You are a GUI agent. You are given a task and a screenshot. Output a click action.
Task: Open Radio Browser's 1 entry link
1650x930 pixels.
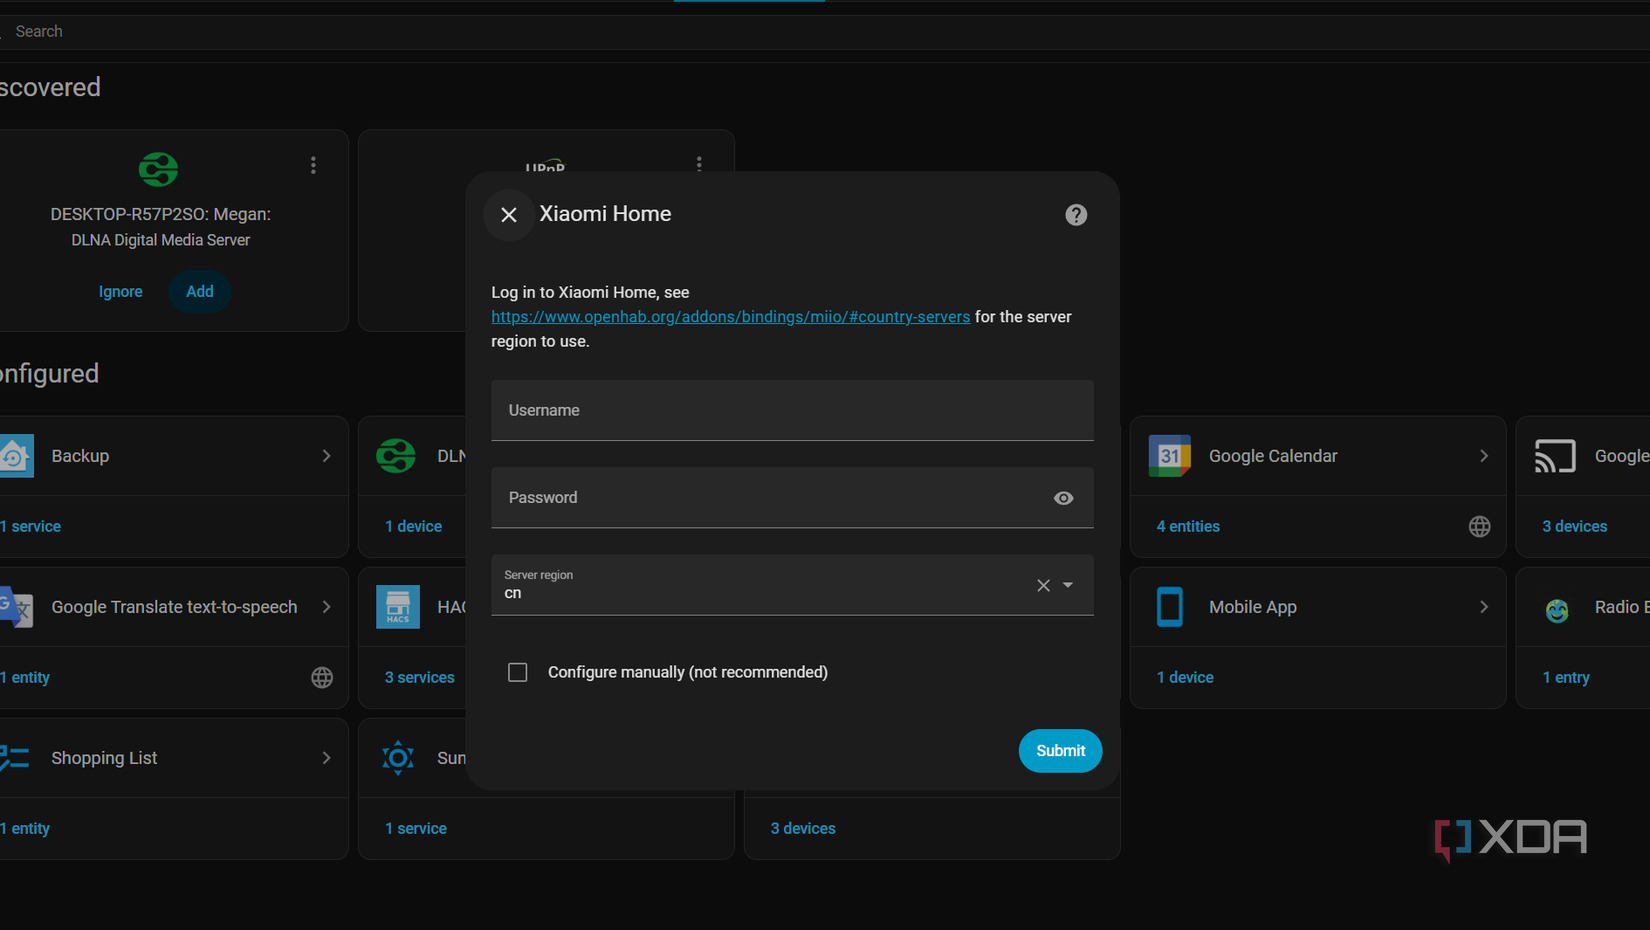[x=1566, y=677]
